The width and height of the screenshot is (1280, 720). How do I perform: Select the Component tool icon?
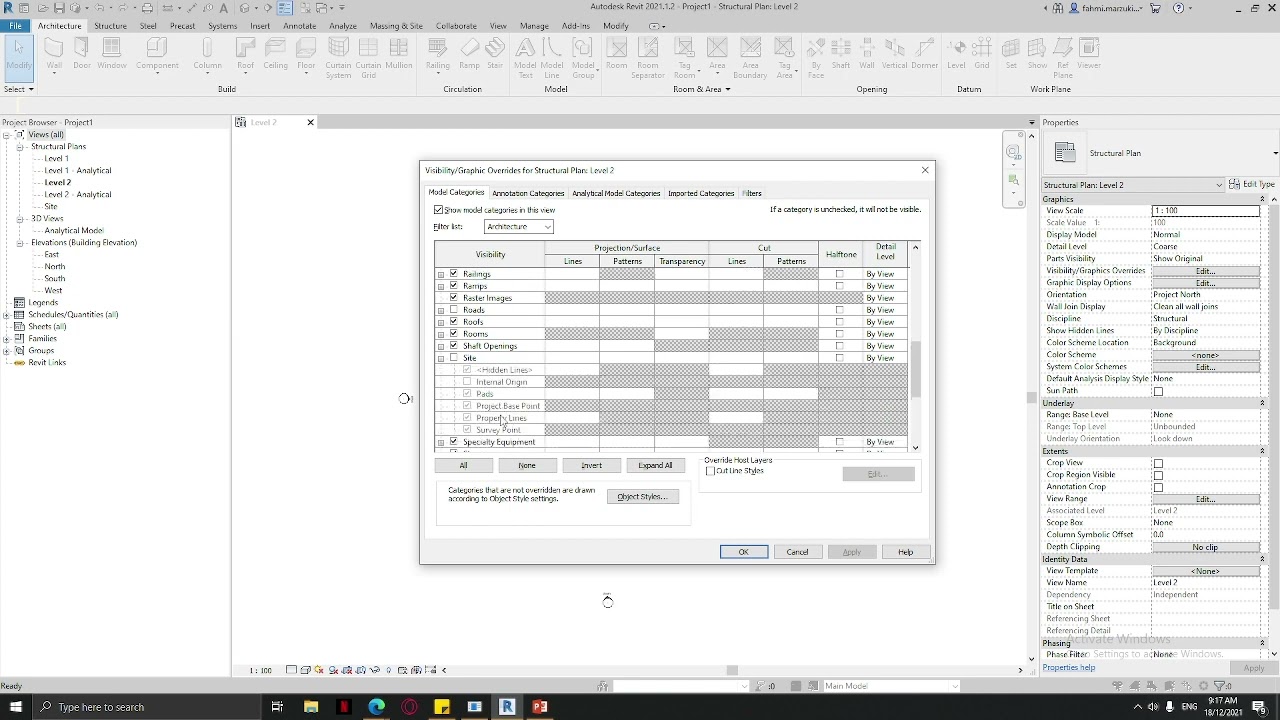(x=157, y=47)
